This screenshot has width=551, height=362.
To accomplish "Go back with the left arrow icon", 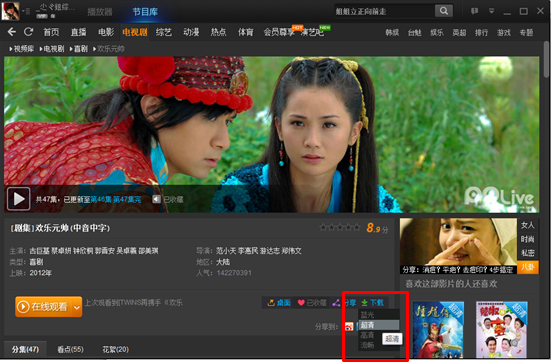I will click(12, 32).
